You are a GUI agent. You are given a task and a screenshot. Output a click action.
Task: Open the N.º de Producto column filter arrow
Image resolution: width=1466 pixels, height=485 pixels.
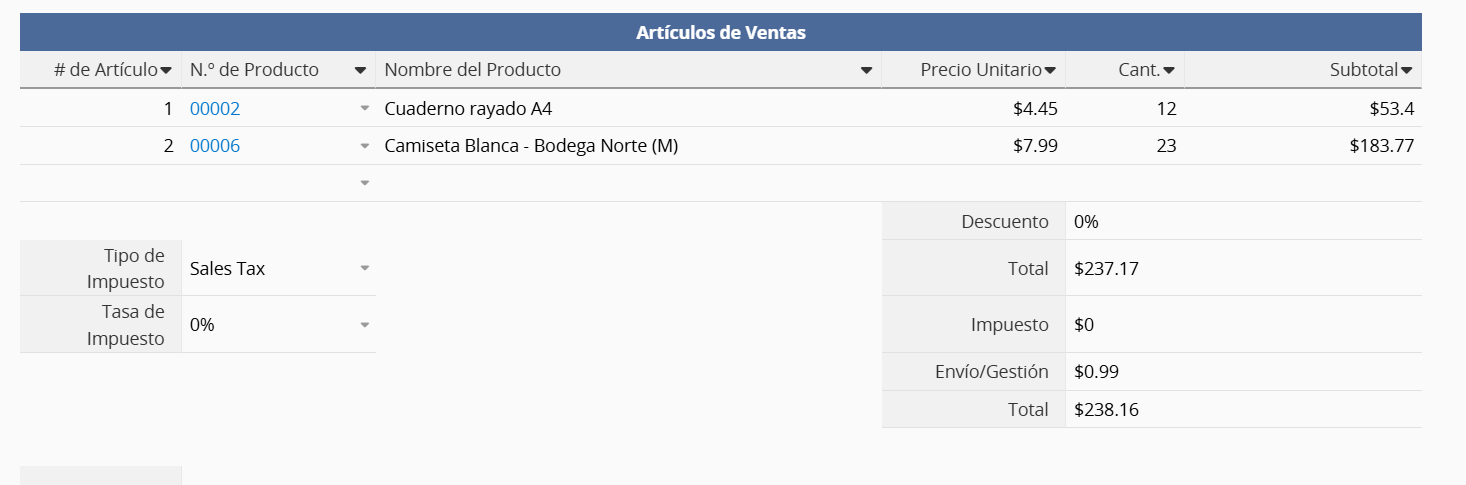(x=360, y=70)
